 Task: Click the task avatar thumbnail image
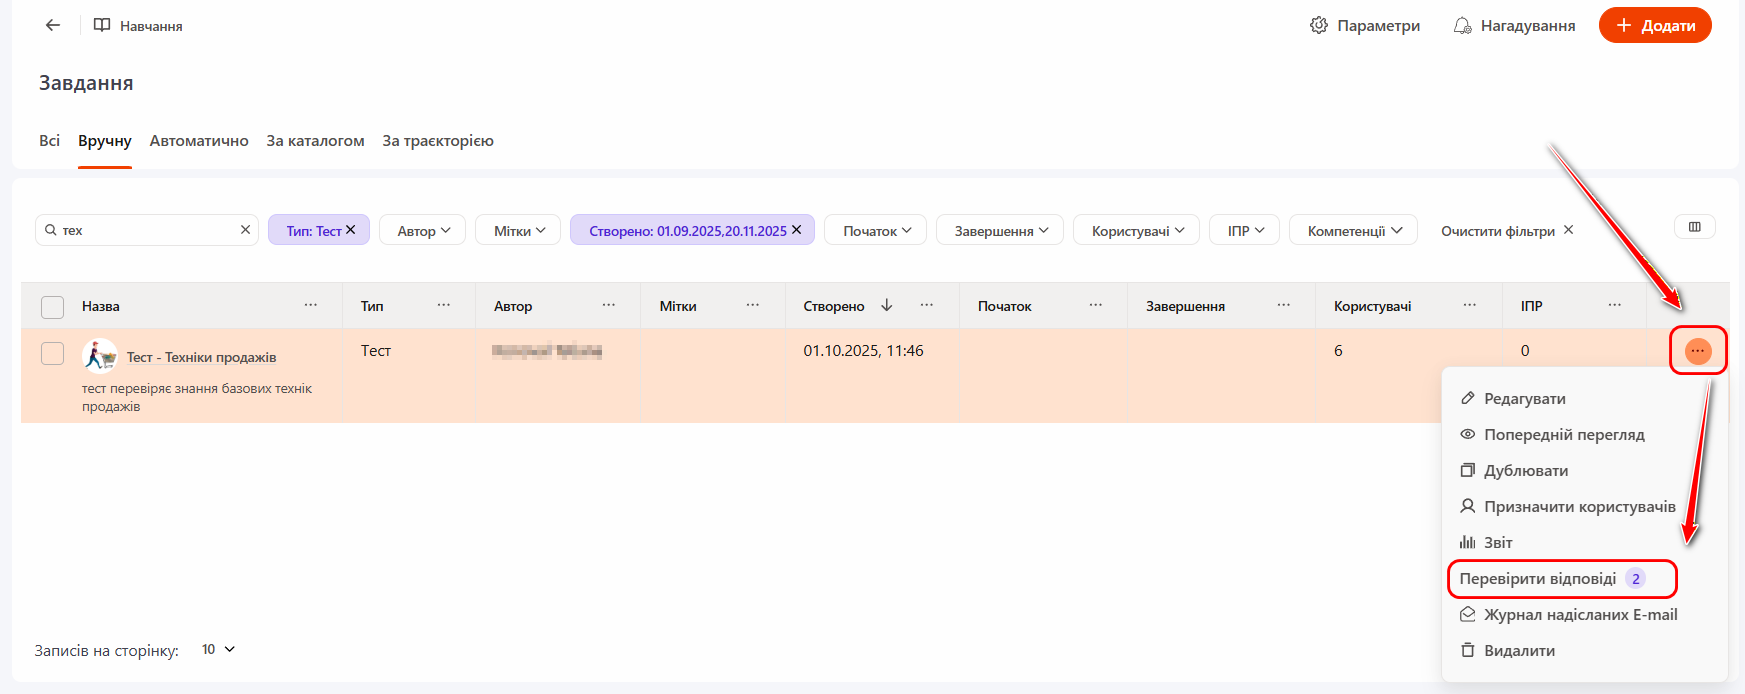point(99,355)
